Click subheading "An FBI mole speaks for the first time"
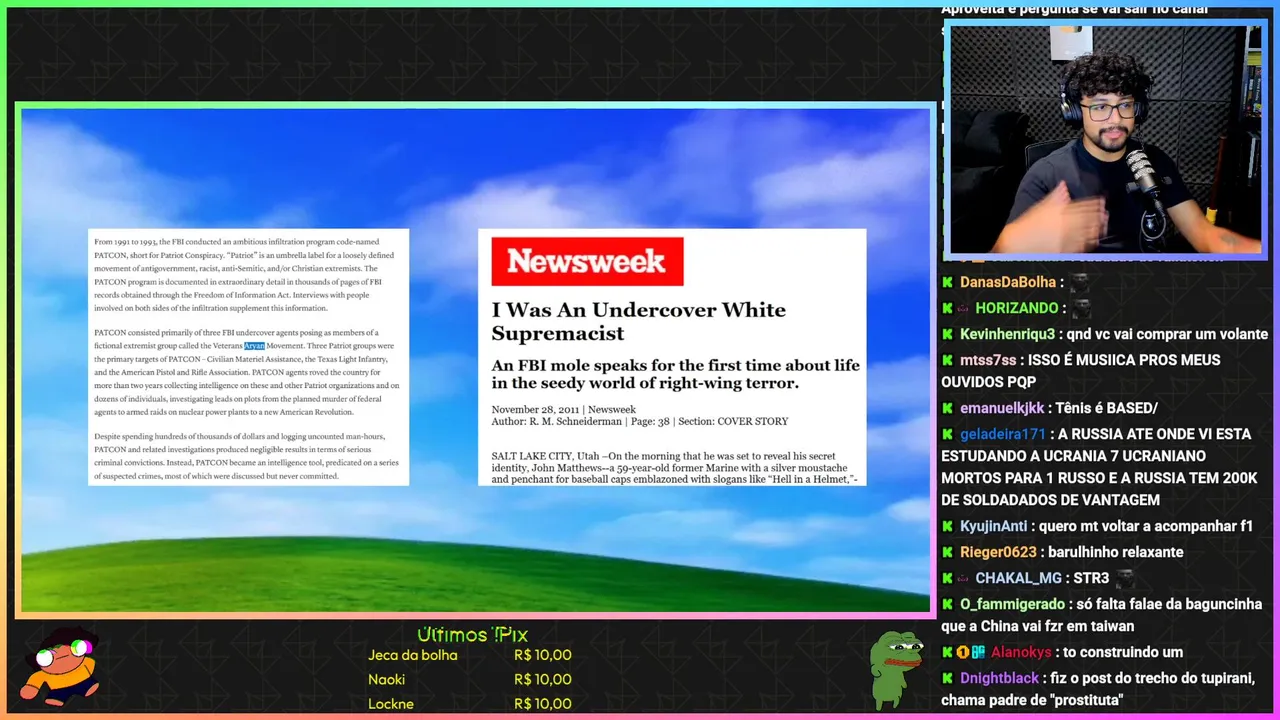 [675, 374]
